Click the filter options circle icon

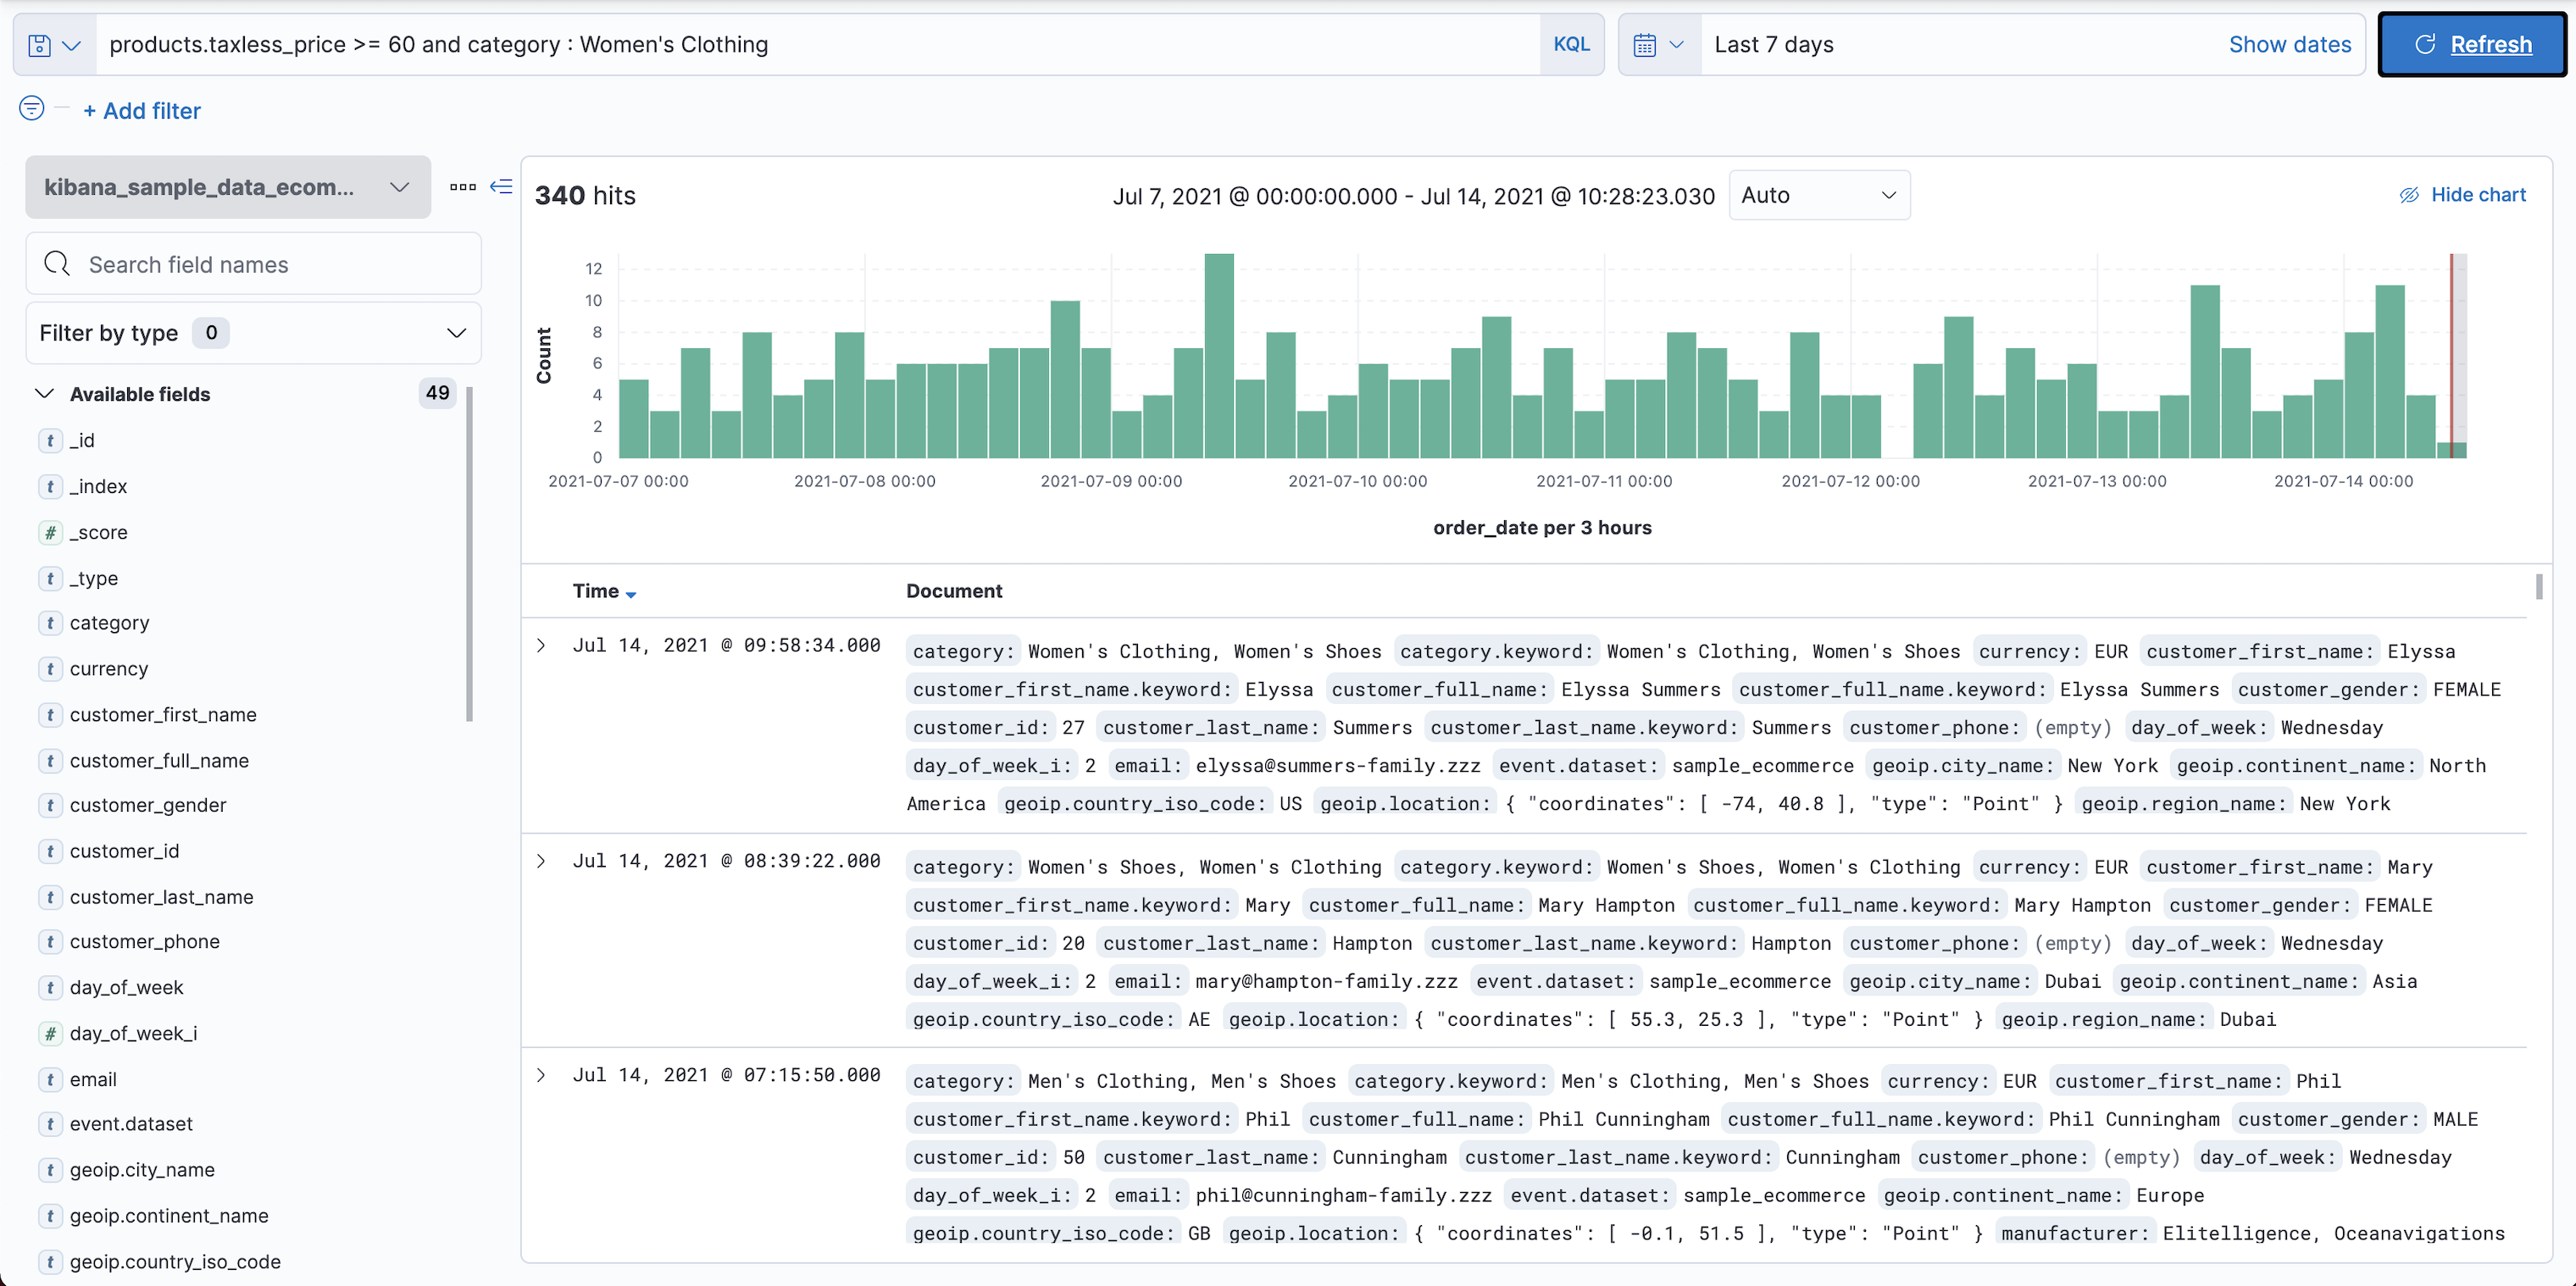tap(32, 108)
